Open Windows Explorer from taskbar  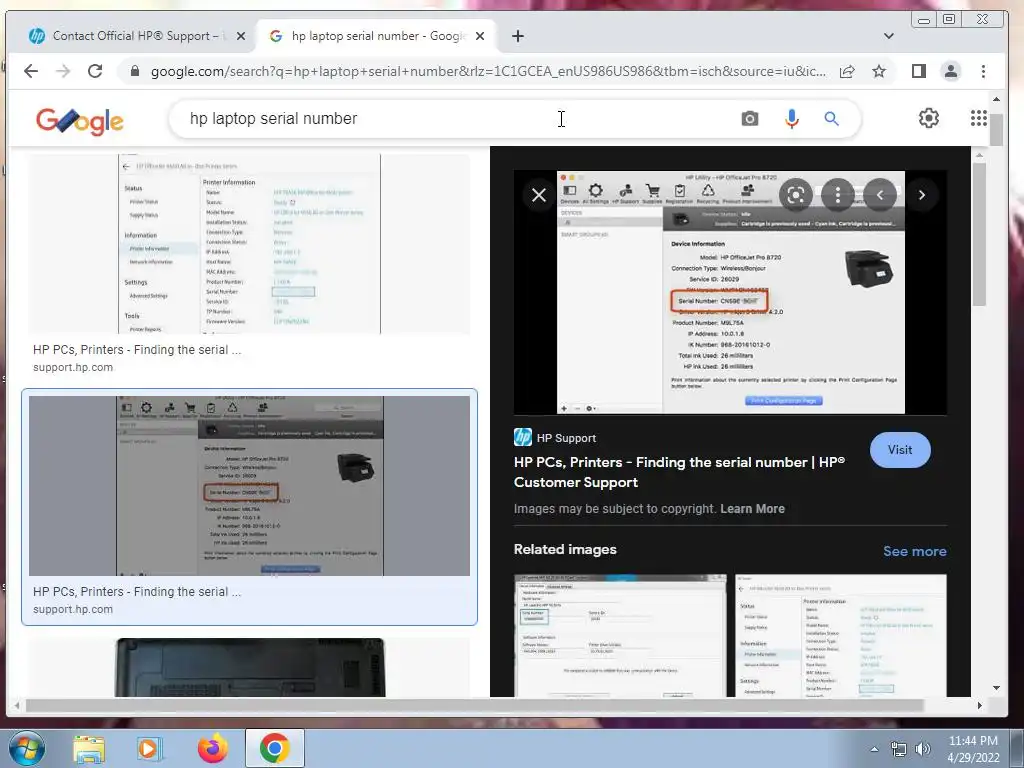89,749
